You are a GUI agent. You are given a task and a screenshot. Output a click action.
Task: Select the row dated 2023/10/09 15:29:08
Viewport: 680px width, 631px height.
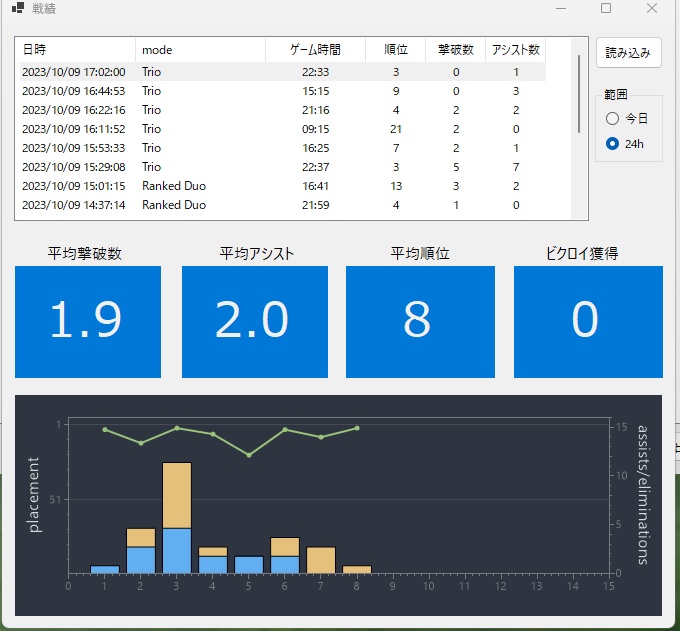[283, 167]
